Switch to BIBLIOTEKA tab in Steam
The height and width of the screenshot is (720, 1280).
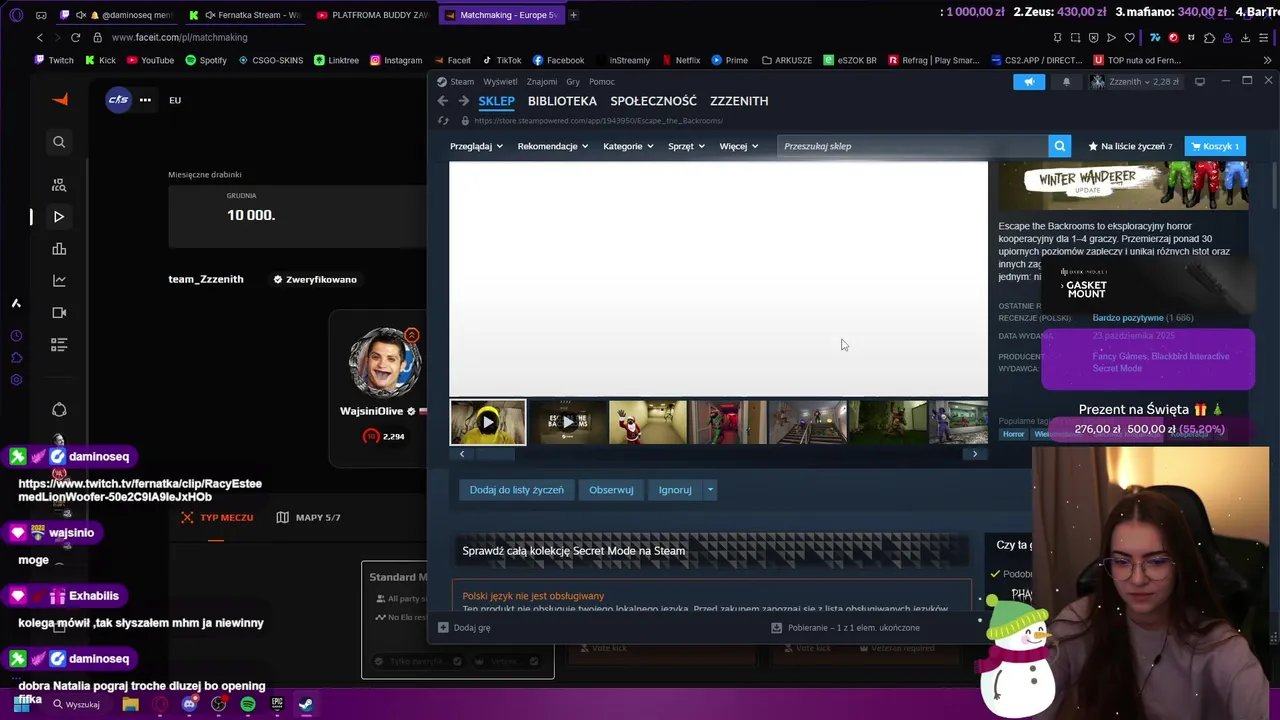click(562, 101)
